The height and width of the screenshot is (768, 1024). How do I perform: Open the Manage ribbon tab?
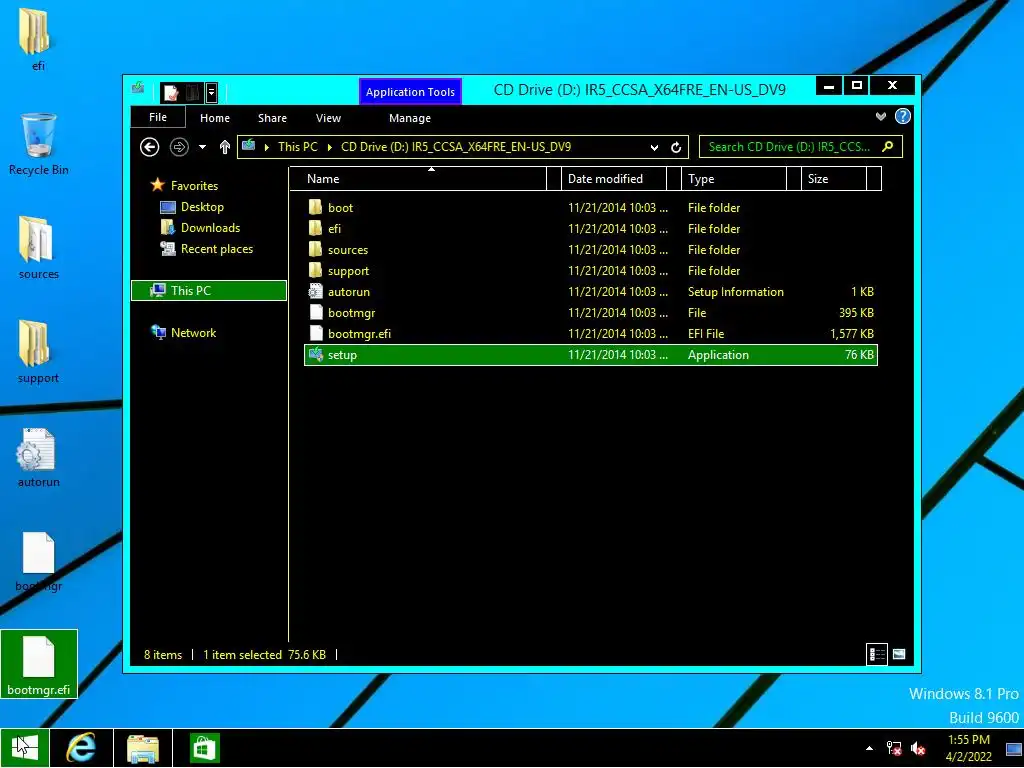409,118
